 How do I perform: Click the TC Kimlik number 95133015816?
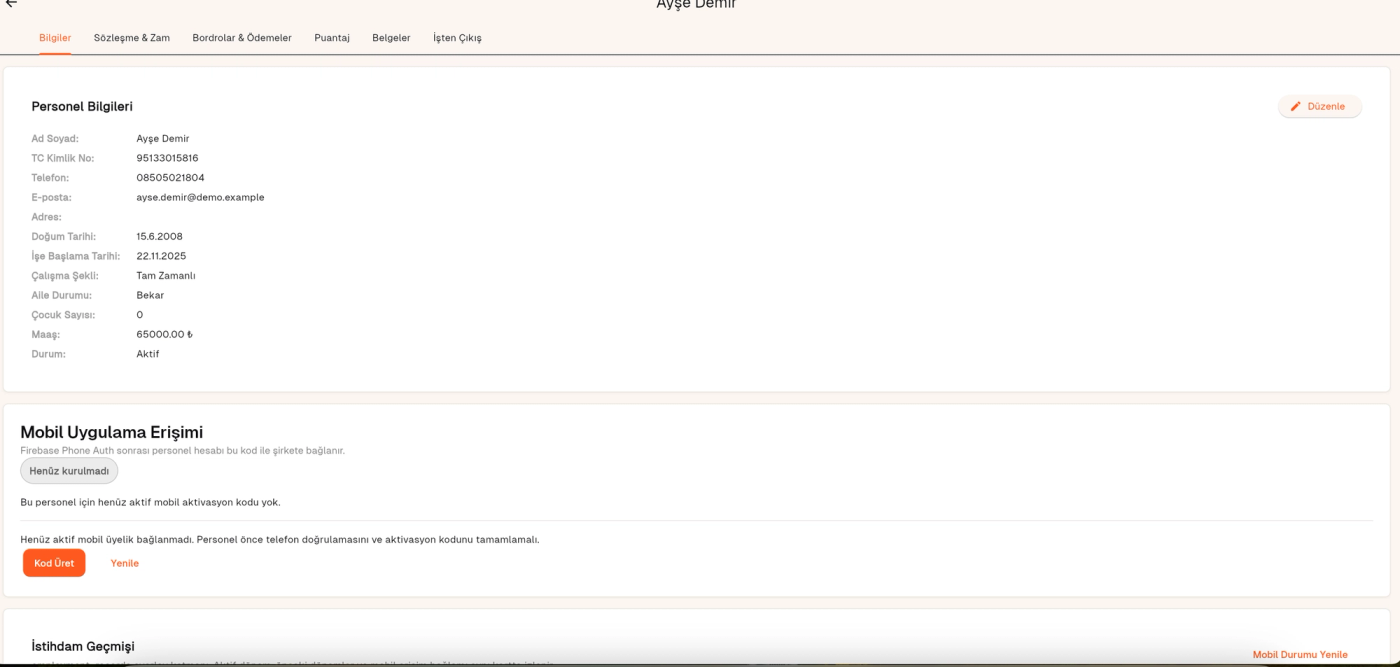[x=167, y=158]
